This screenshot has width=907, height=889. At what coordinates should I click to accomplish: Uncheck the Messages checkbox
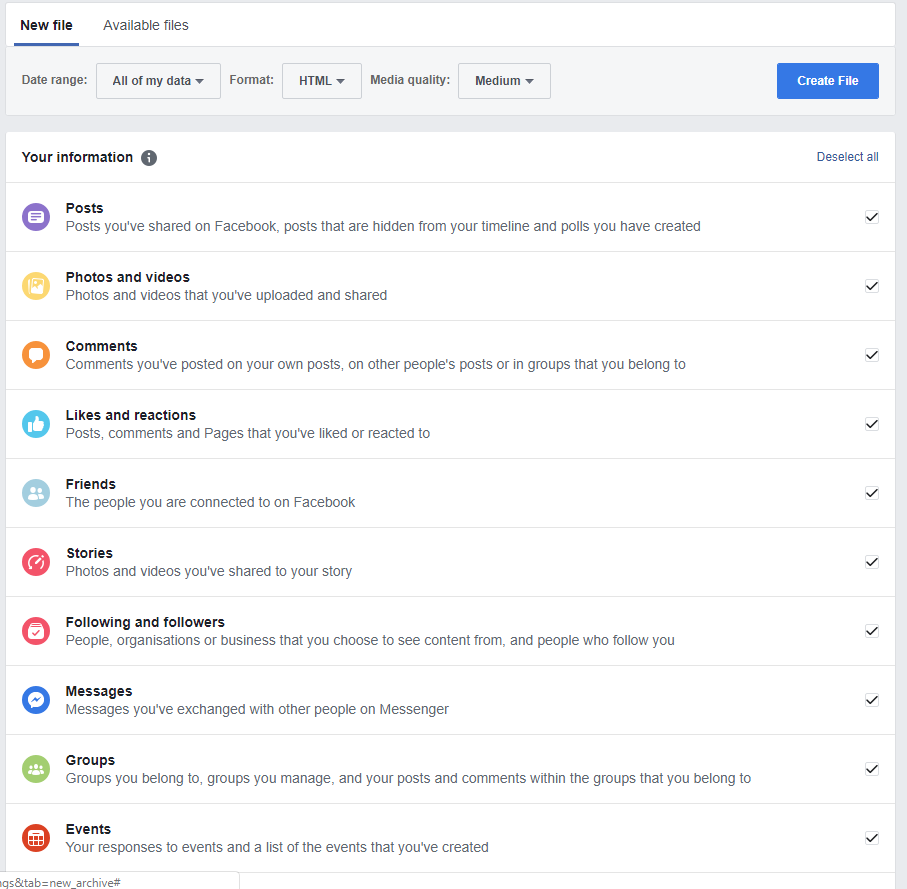coord(872,700)
